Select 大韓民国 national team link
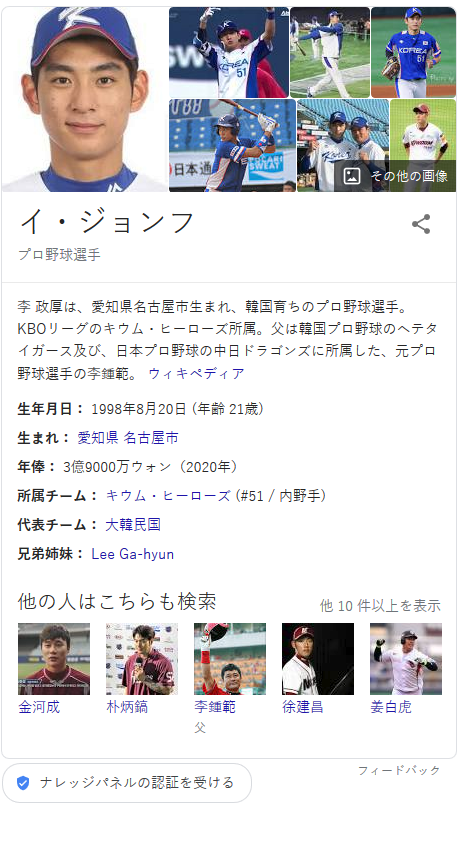 coord(133,525)
